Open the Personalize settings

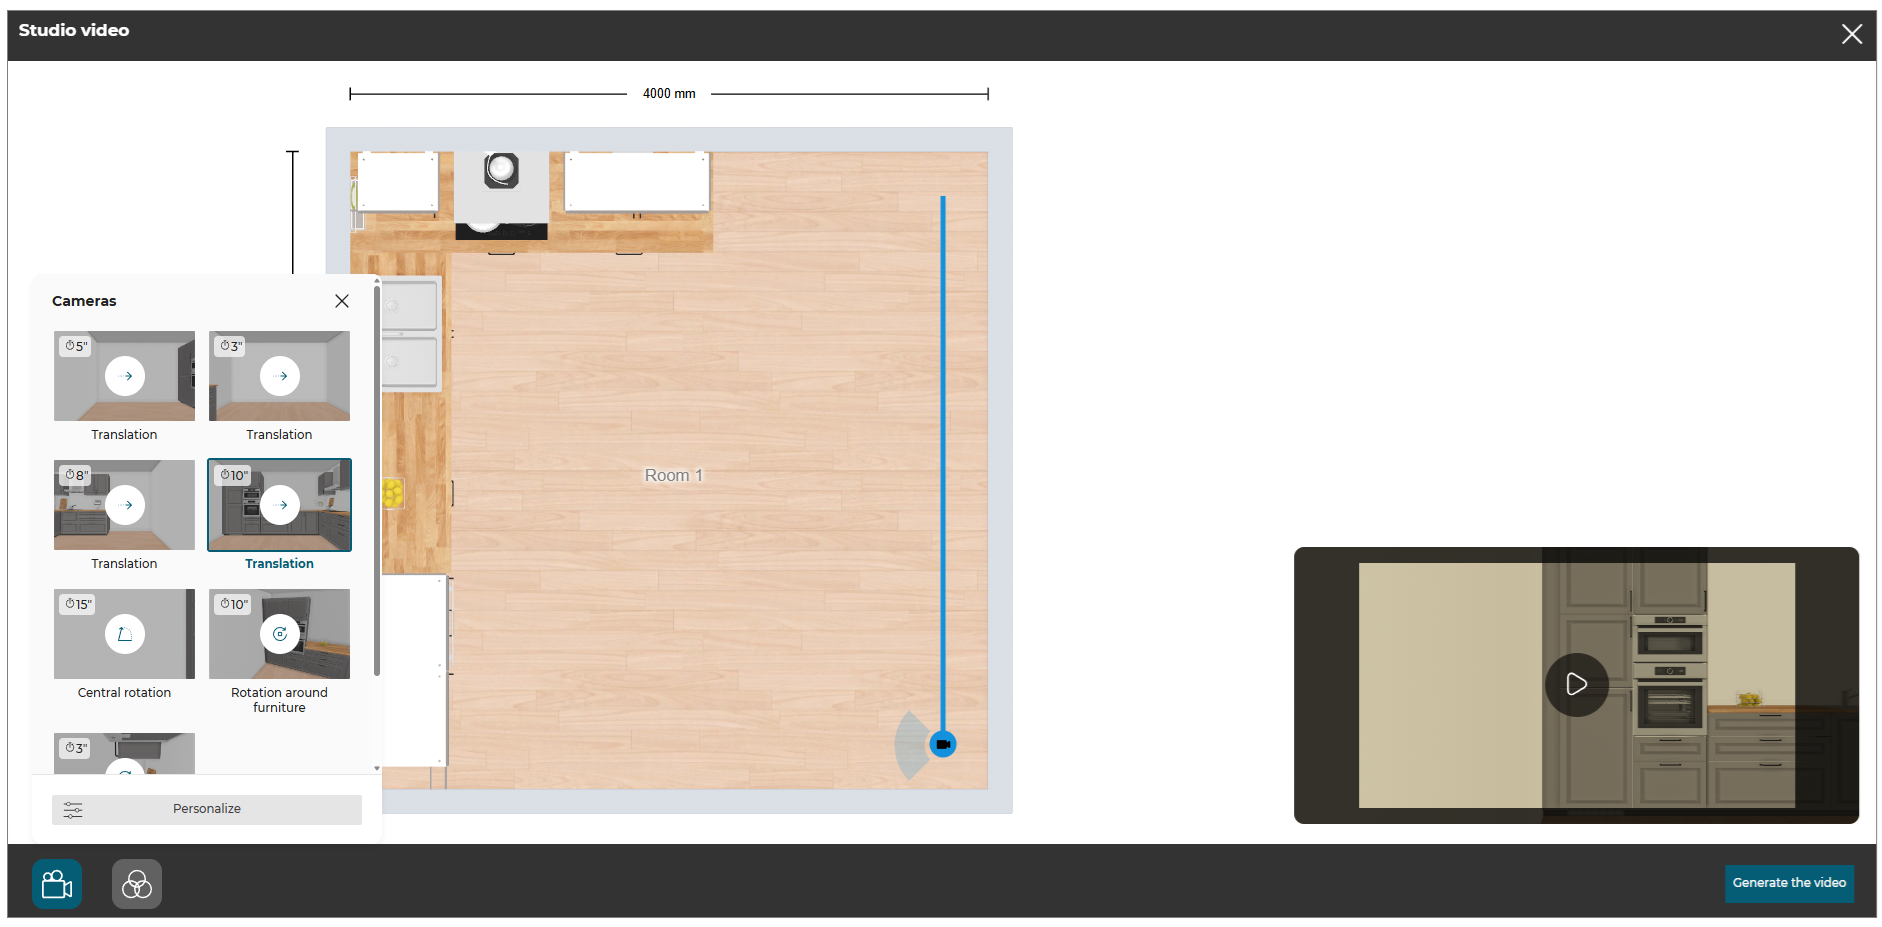click(x=207, y=809)
